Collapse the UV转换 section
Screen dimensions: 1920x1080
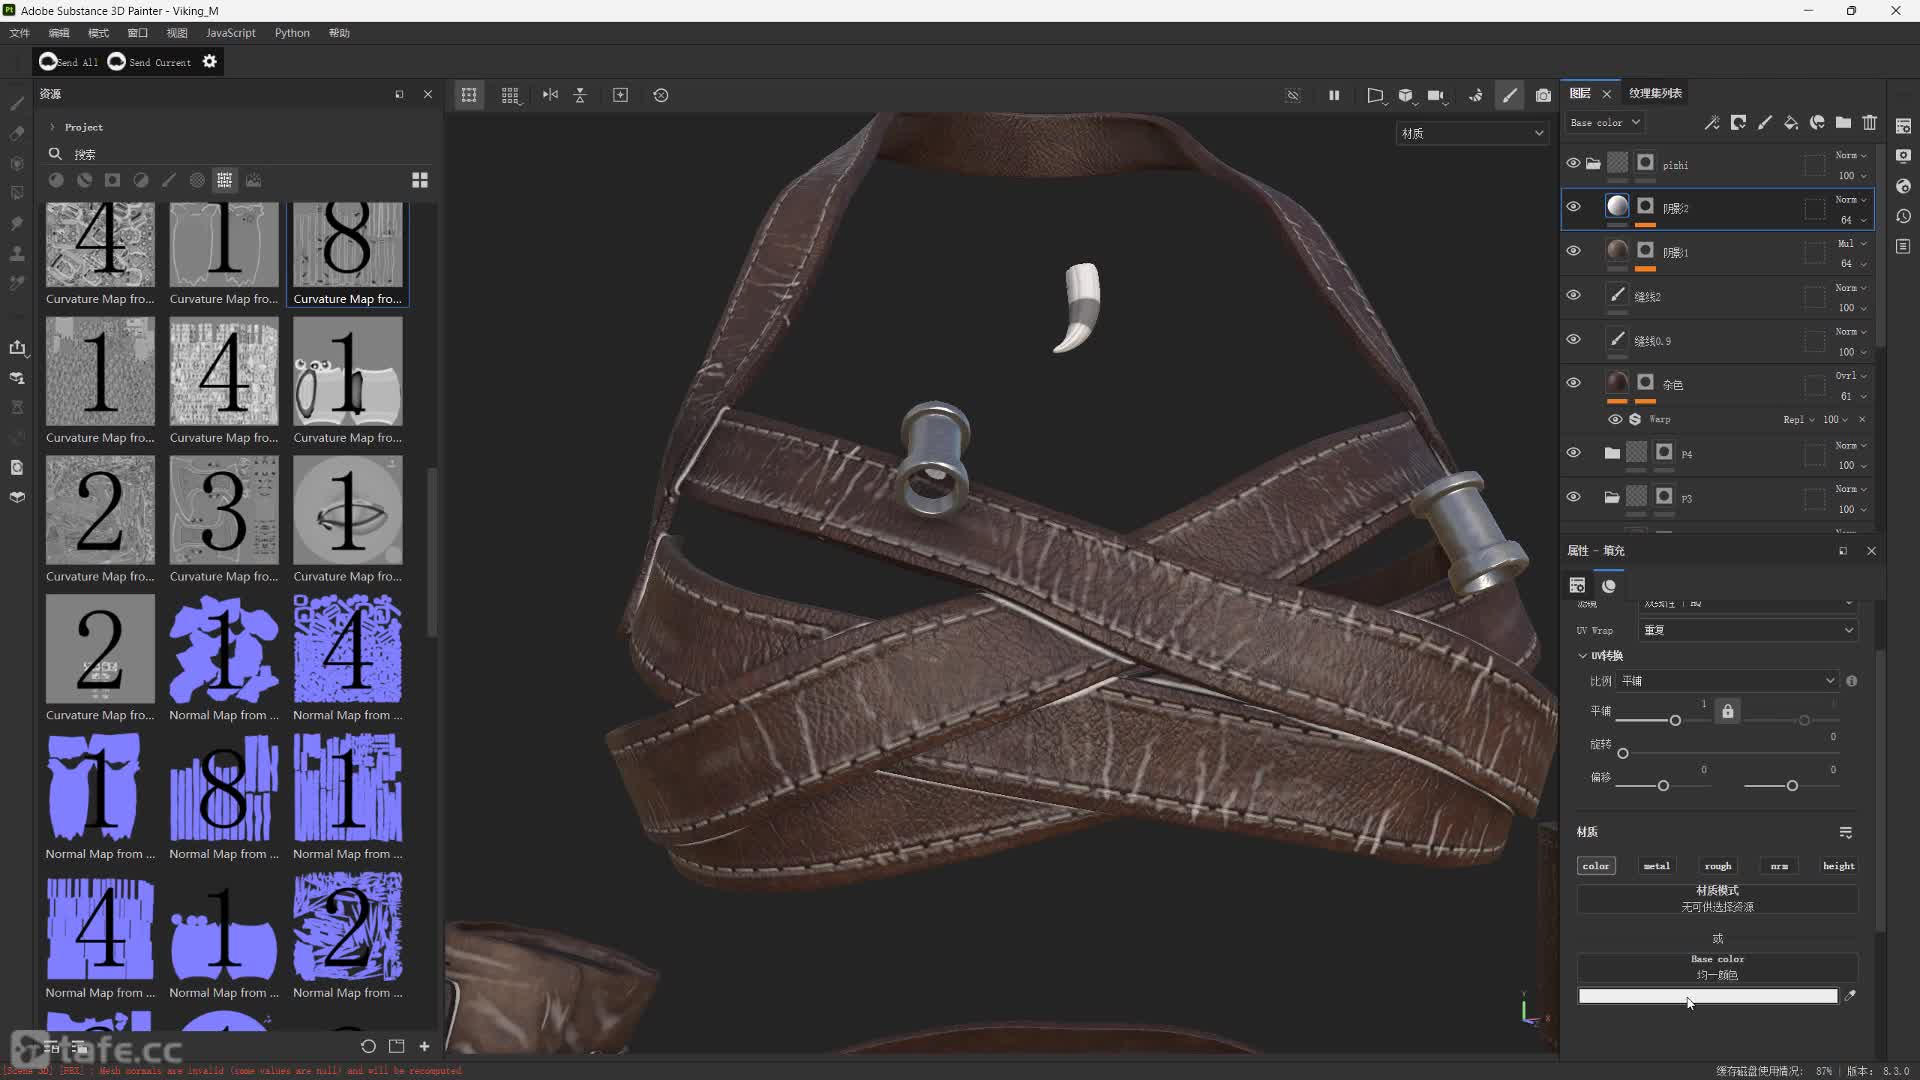pos(1582,656)
